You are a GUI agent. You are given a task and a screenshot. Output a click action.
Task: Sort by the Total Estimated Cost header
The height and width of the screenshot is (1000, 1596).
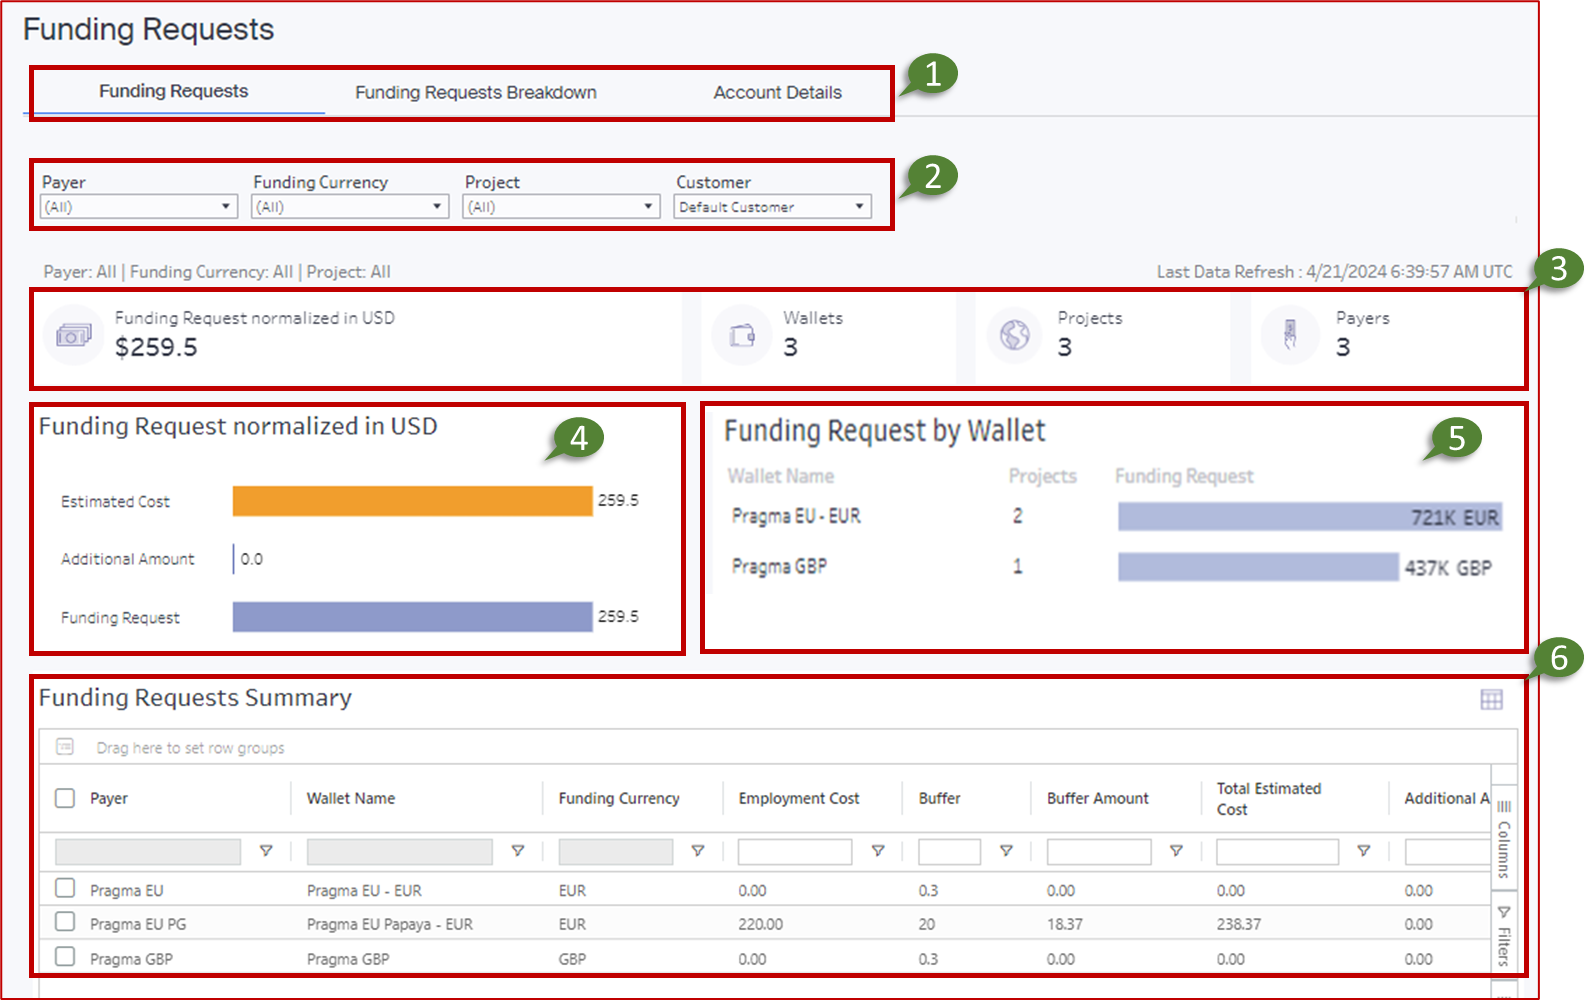pos(1269,799)
